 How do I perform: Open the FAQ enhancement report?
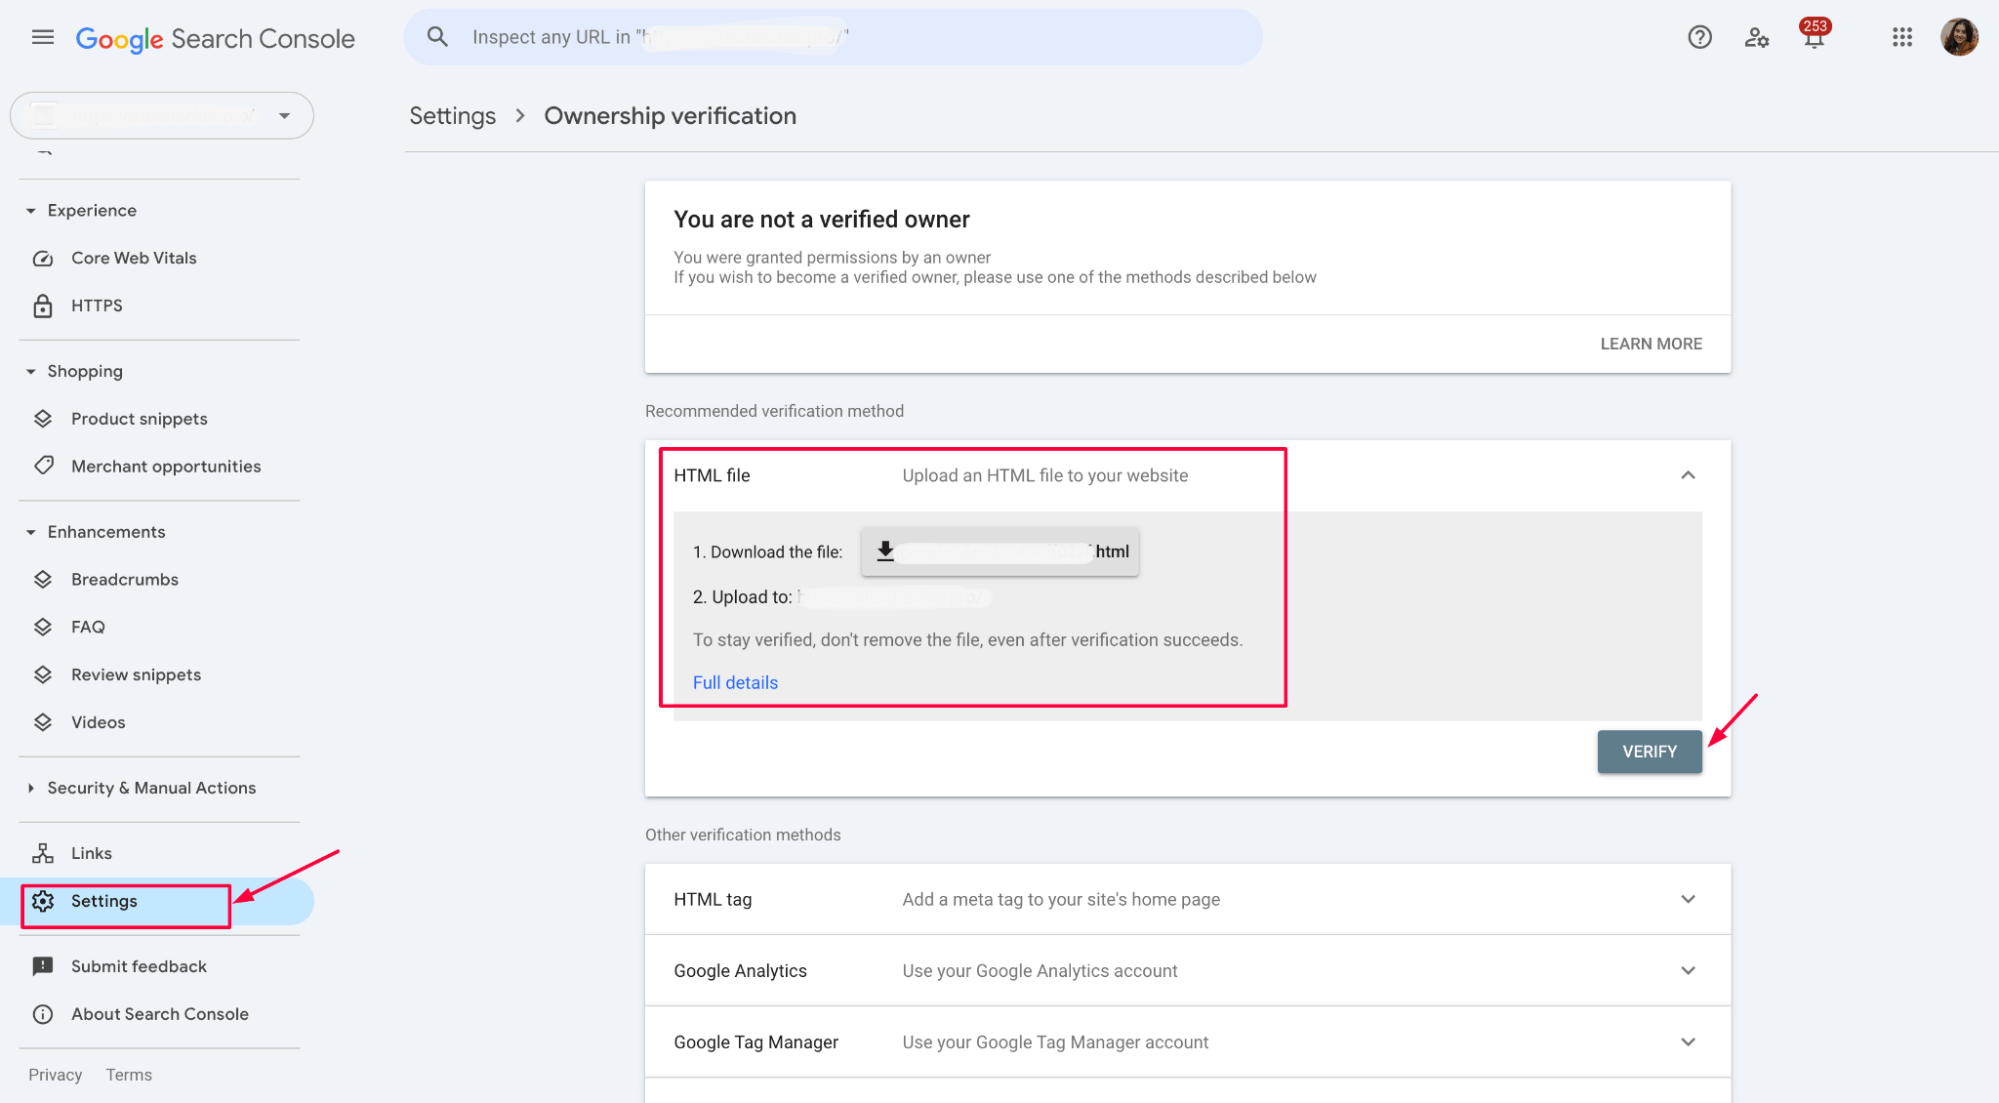(x=88, y=627)
